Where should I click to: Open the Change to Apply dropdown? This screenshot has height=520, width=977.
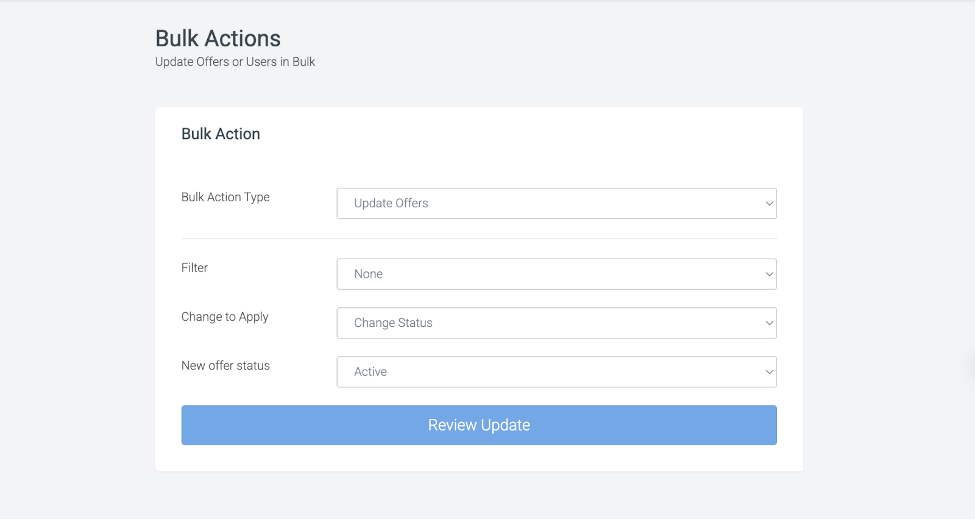click(556, 323)
